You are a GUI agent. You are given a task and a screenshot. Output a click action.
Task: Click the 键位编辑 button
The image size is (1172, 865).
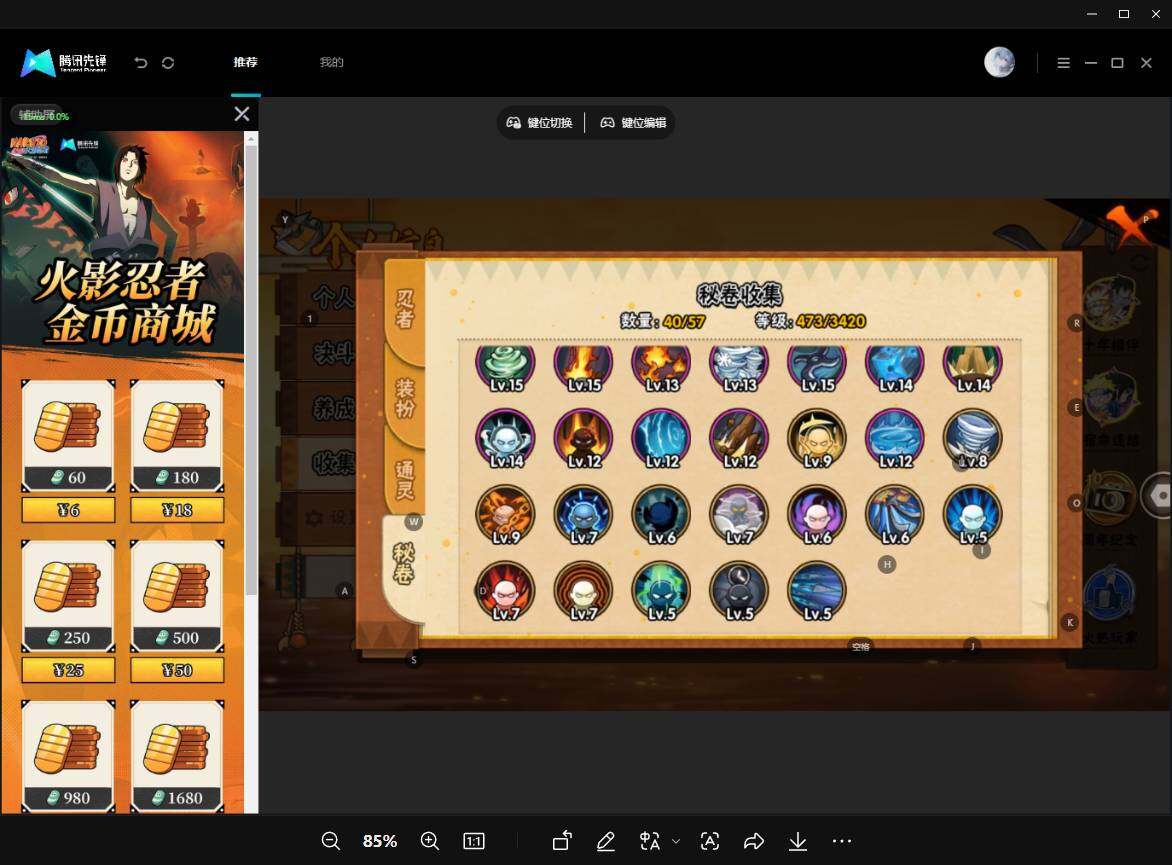[x=633, y=123]
